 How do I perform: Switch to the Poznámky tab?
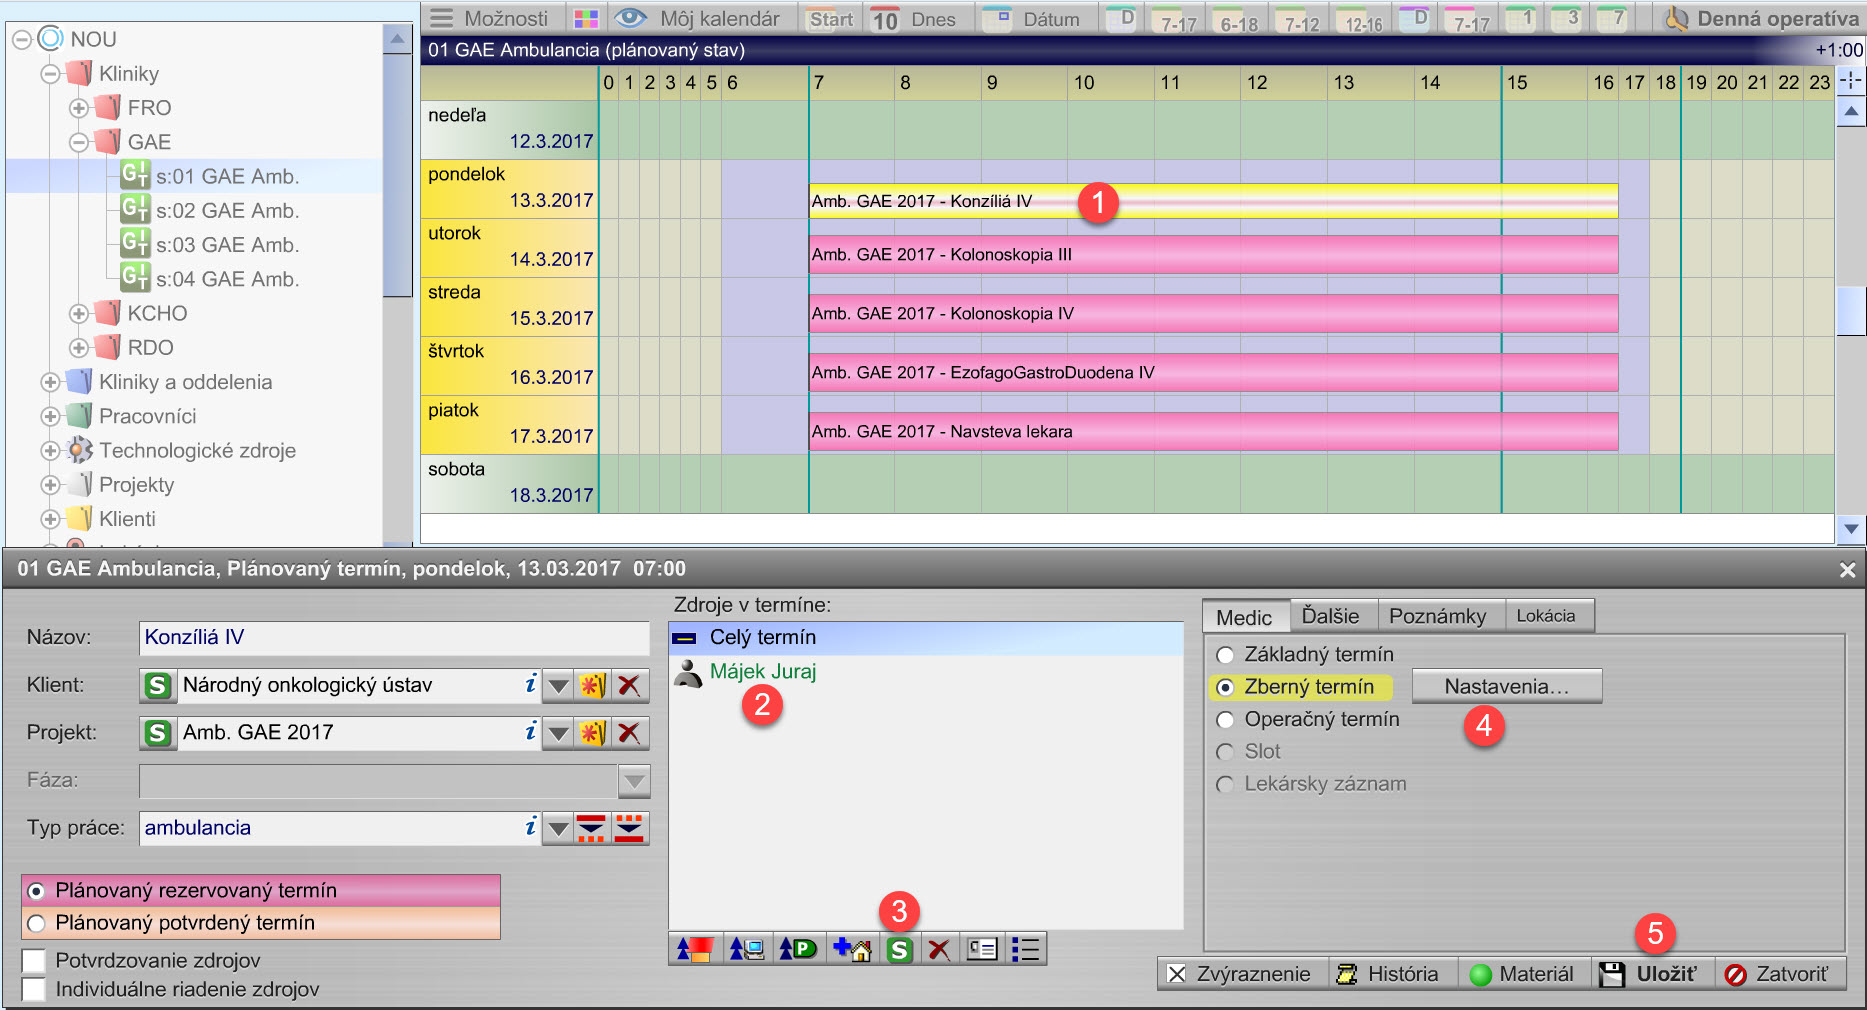1437,616
